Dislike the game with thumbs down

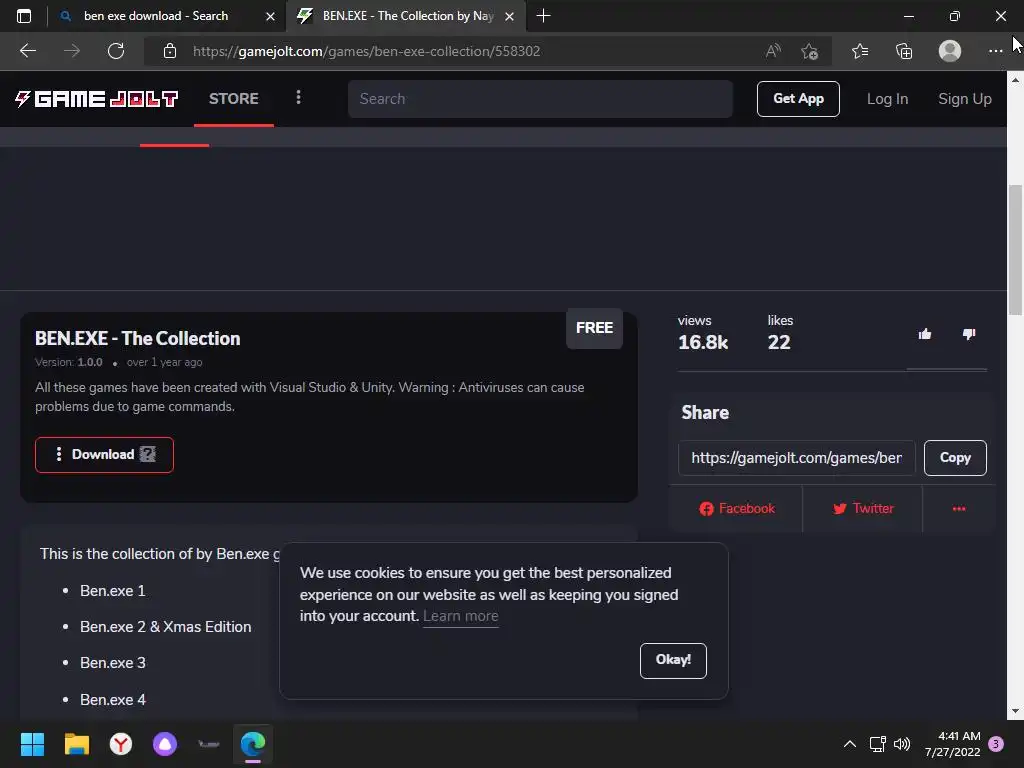pos(969,334)
